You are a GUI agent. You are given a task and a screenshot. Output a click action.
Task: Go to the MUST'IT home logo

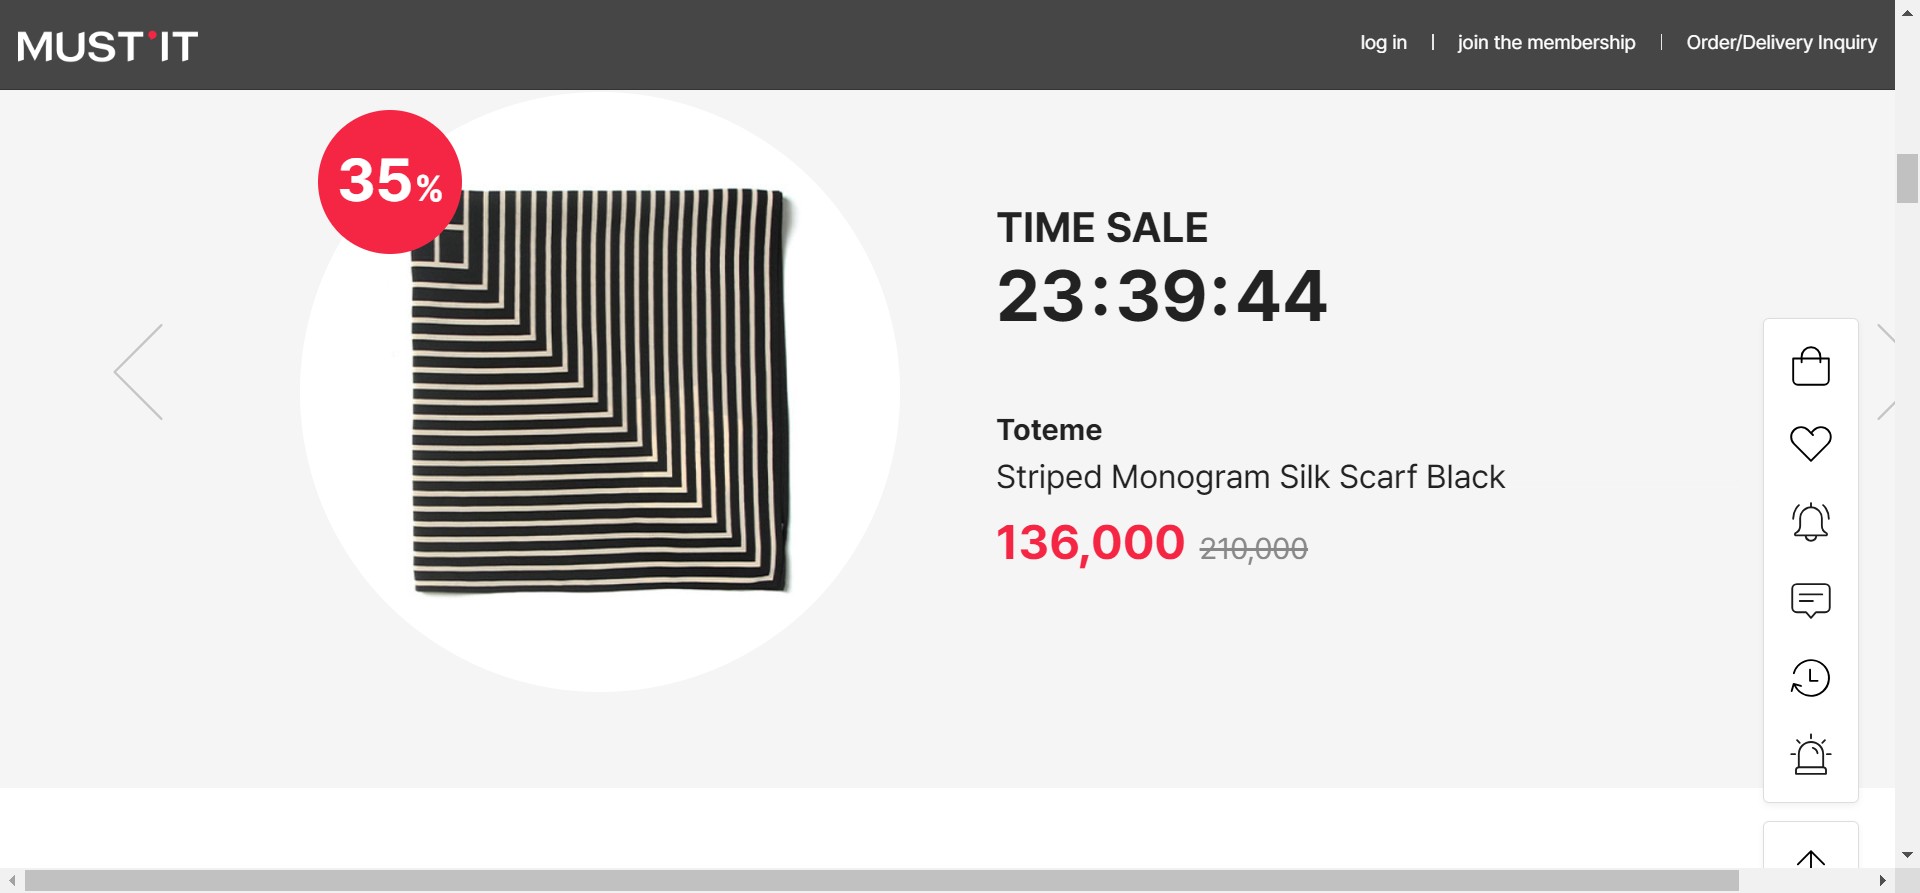click(x=108, y=46)
